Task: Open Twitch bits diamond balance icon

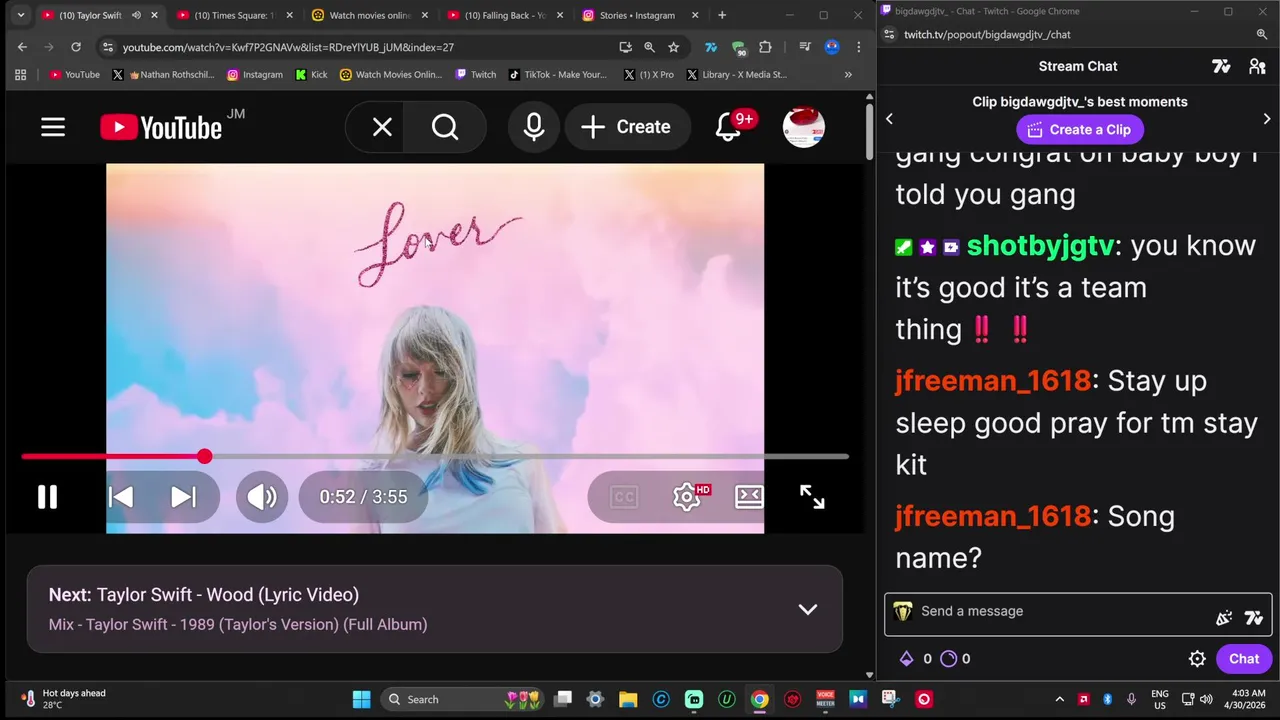Action: (x=906, y=658)
